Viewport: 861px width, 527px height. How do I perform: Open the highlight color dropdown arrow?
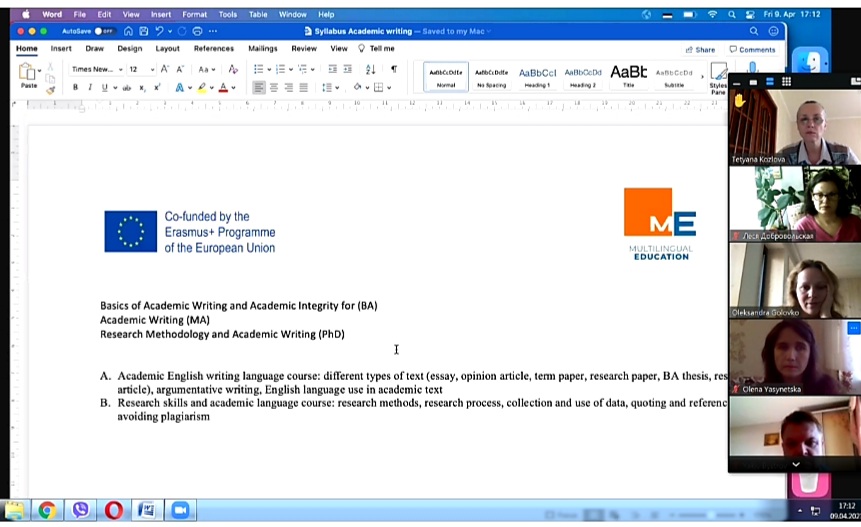pyautogui.click(x=211, y=88)
